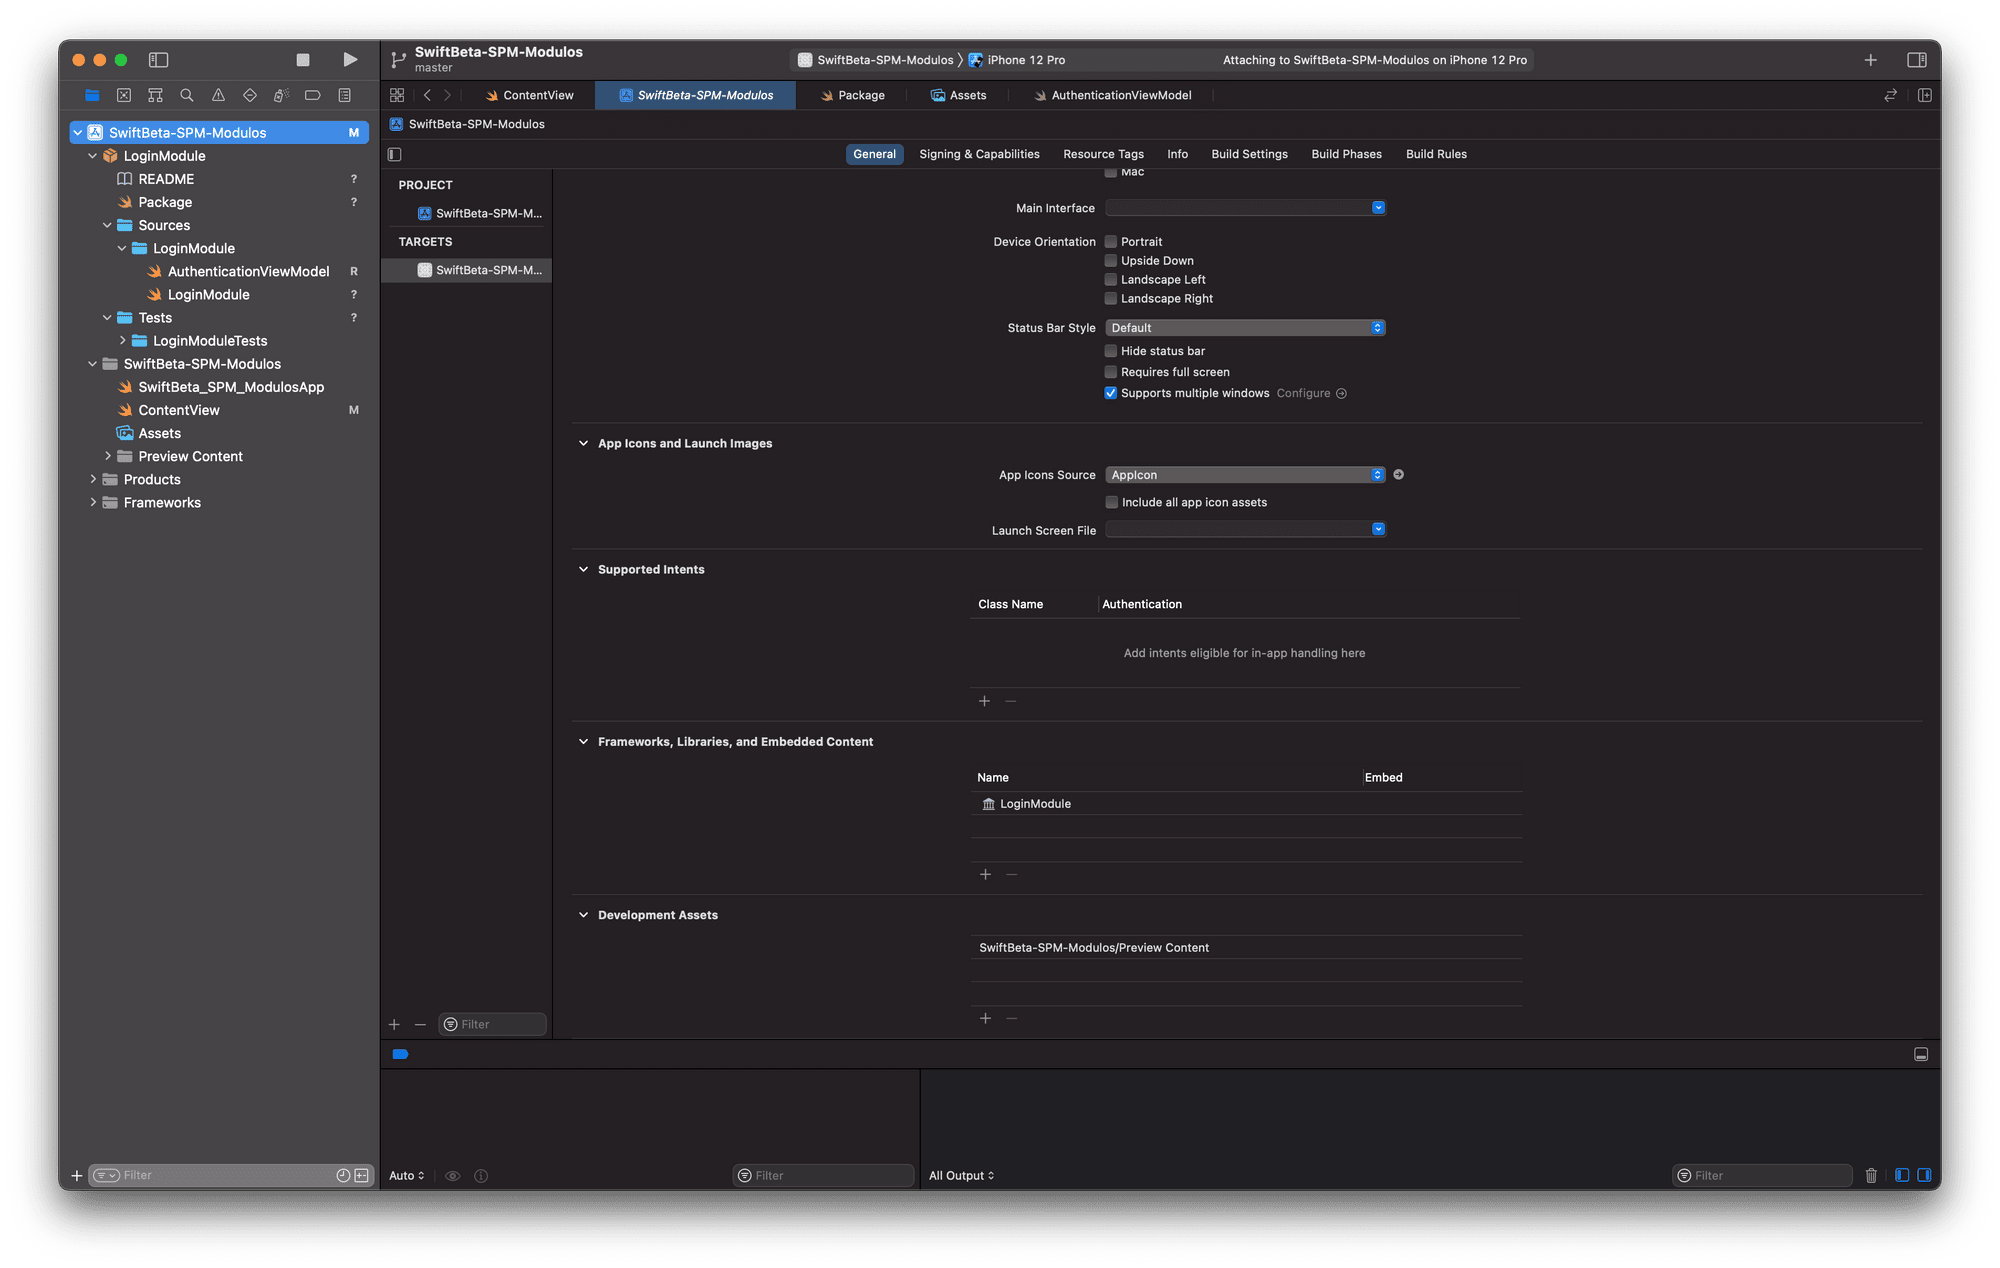Open the Test navigator diamond icon
The height and width of the screenshot is (1268, 2000).
[x=250, y=95]
